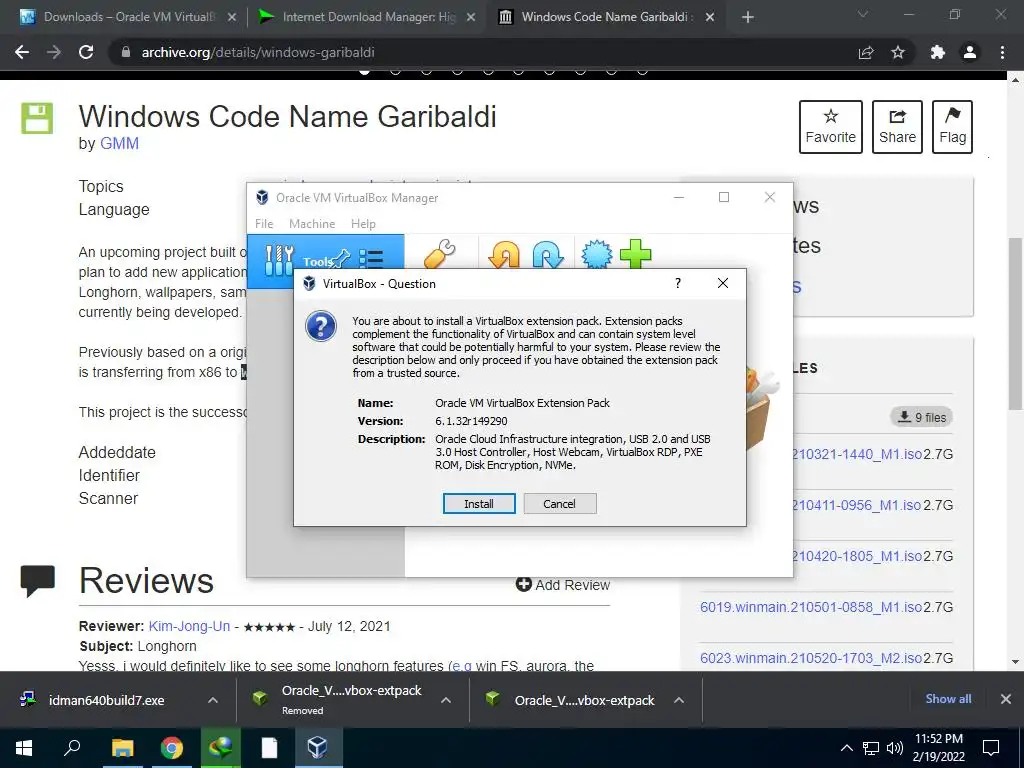Reload the archive.org page
The height and width of the screenshot is (768, 1024).
pyautogui.click(x=86, y=52)
